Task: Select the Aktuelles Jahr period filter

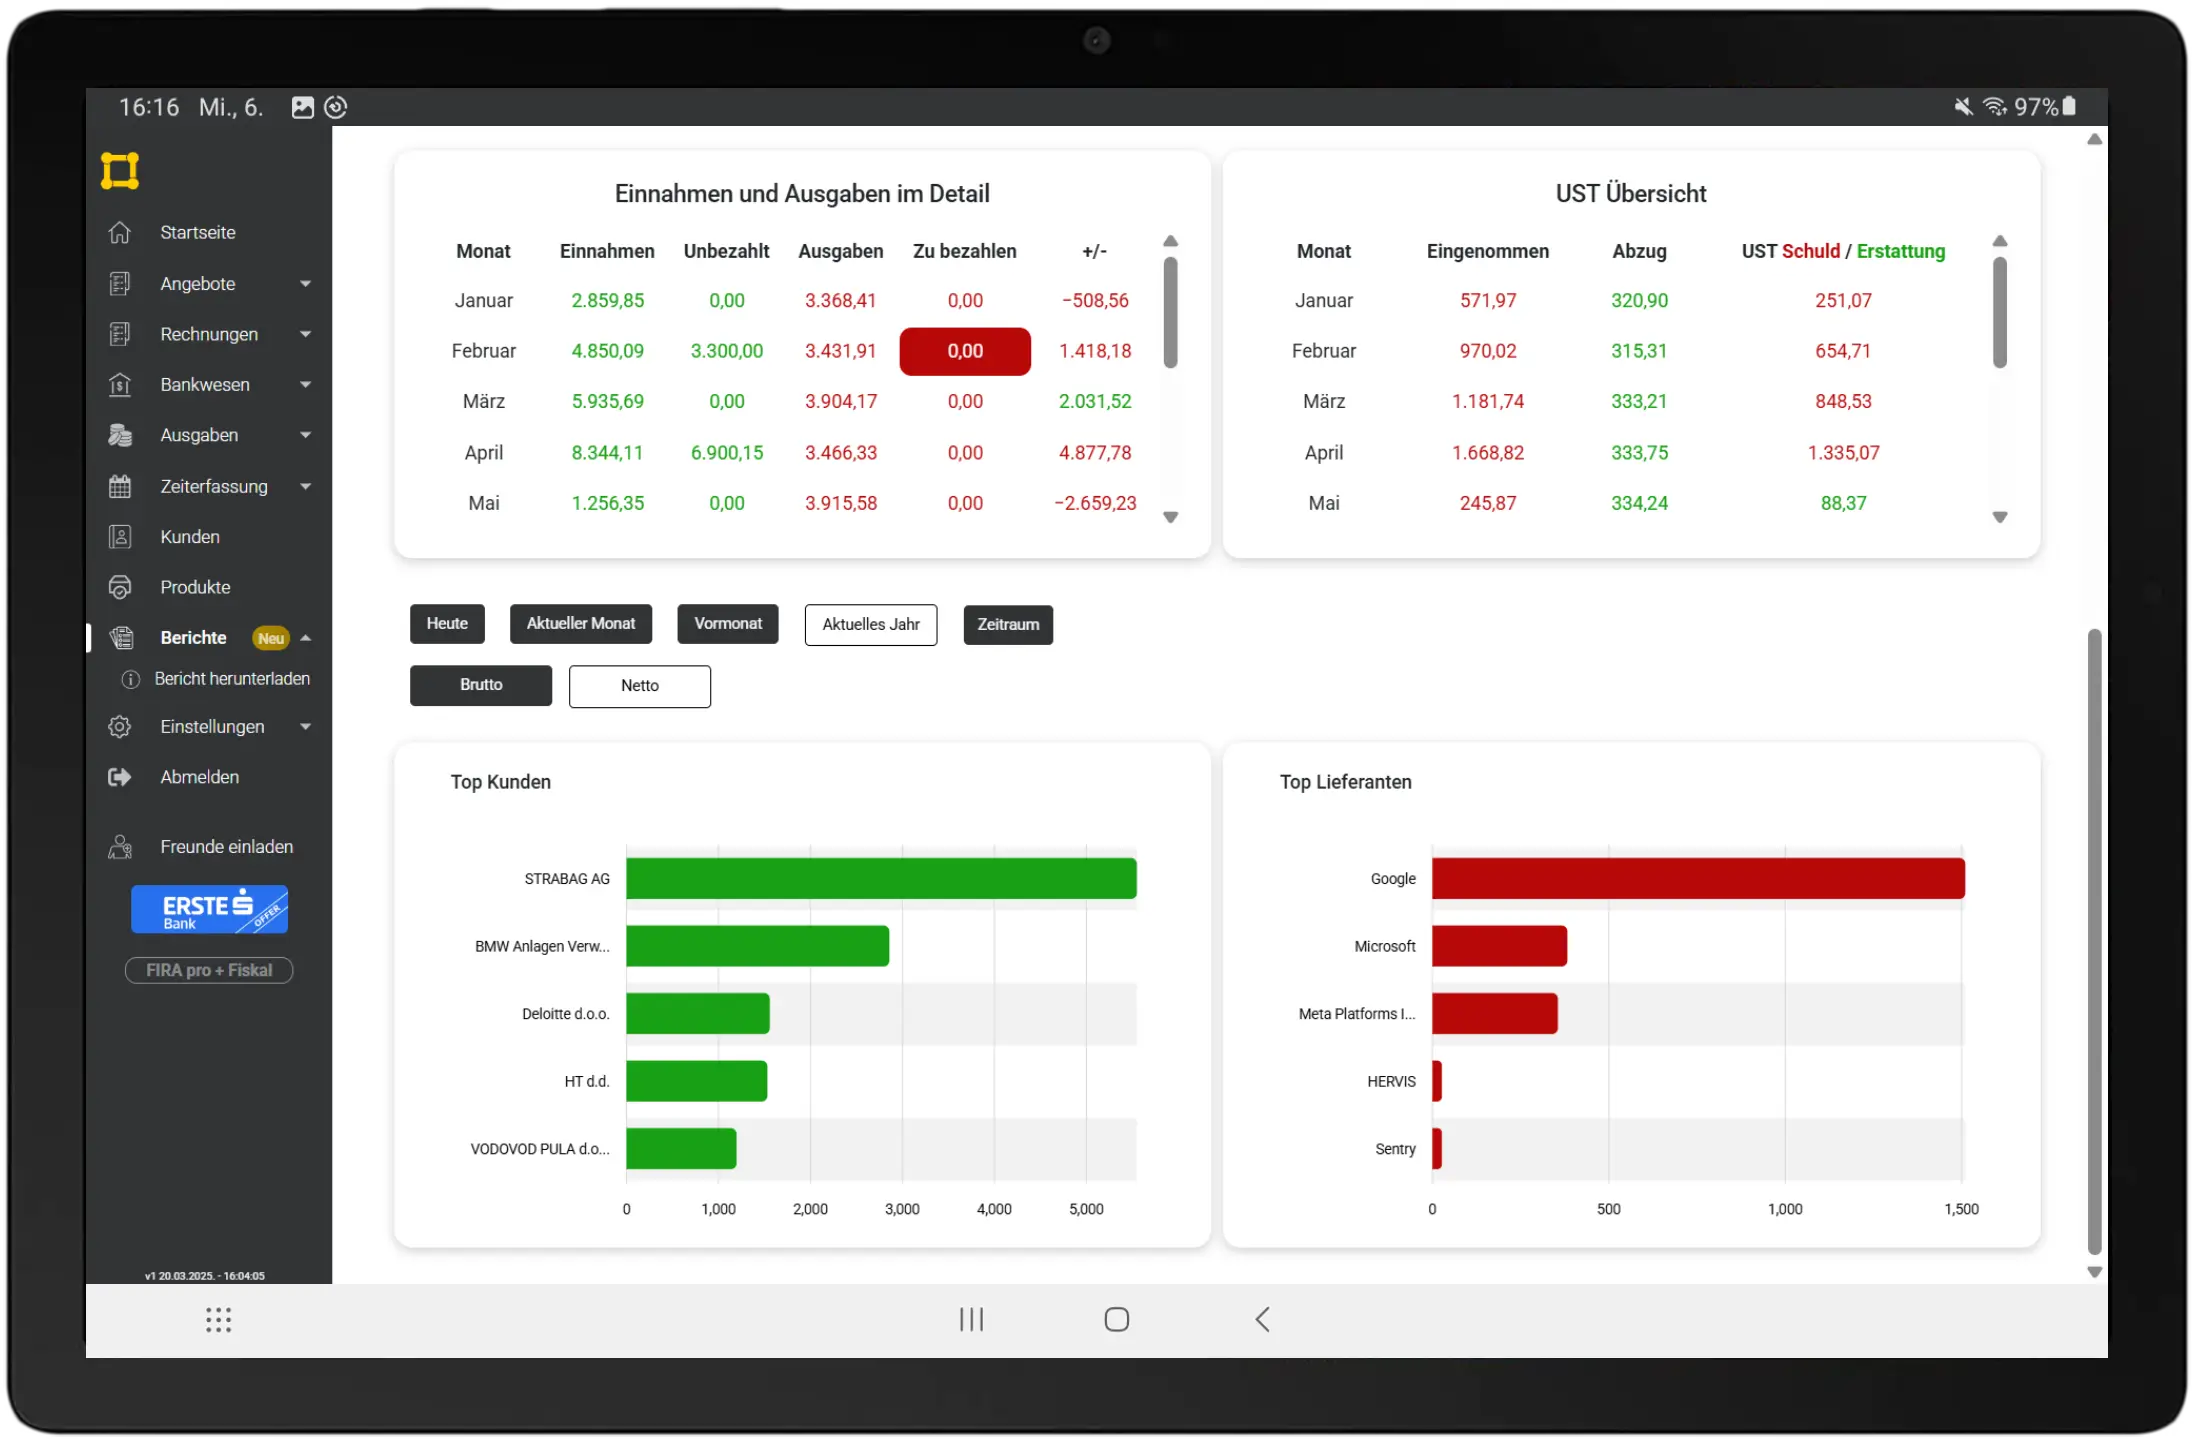Action: [x=871, y=624]
